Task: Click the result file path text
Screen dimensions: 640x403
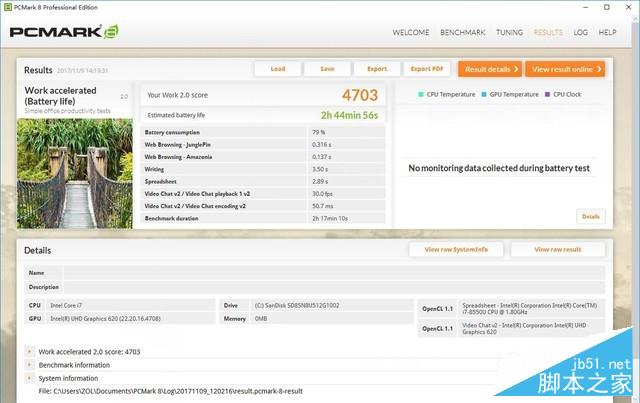Action: [171, 391]
